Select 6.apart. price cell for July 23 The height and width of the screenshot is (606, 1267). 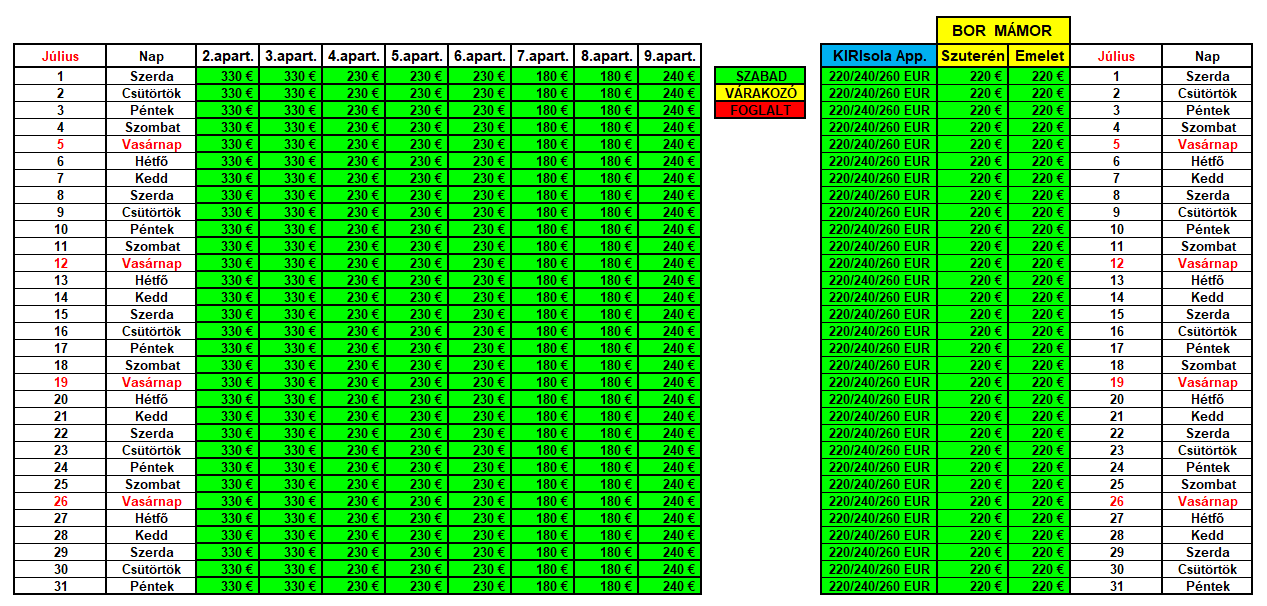[480, 450]
